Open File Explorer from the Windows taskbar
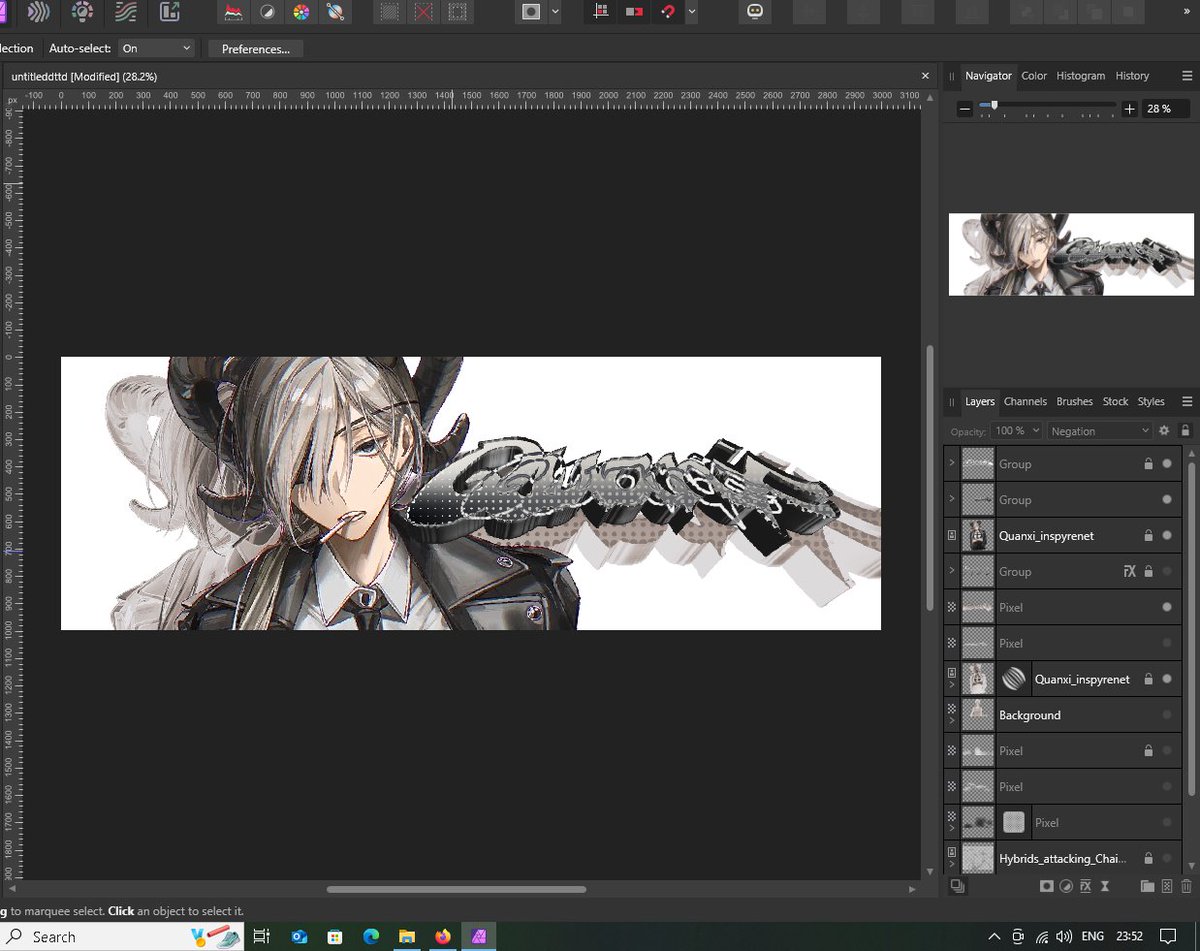Image resolution: width=1200 pixels, height=951 pixels. pos(407,936)
